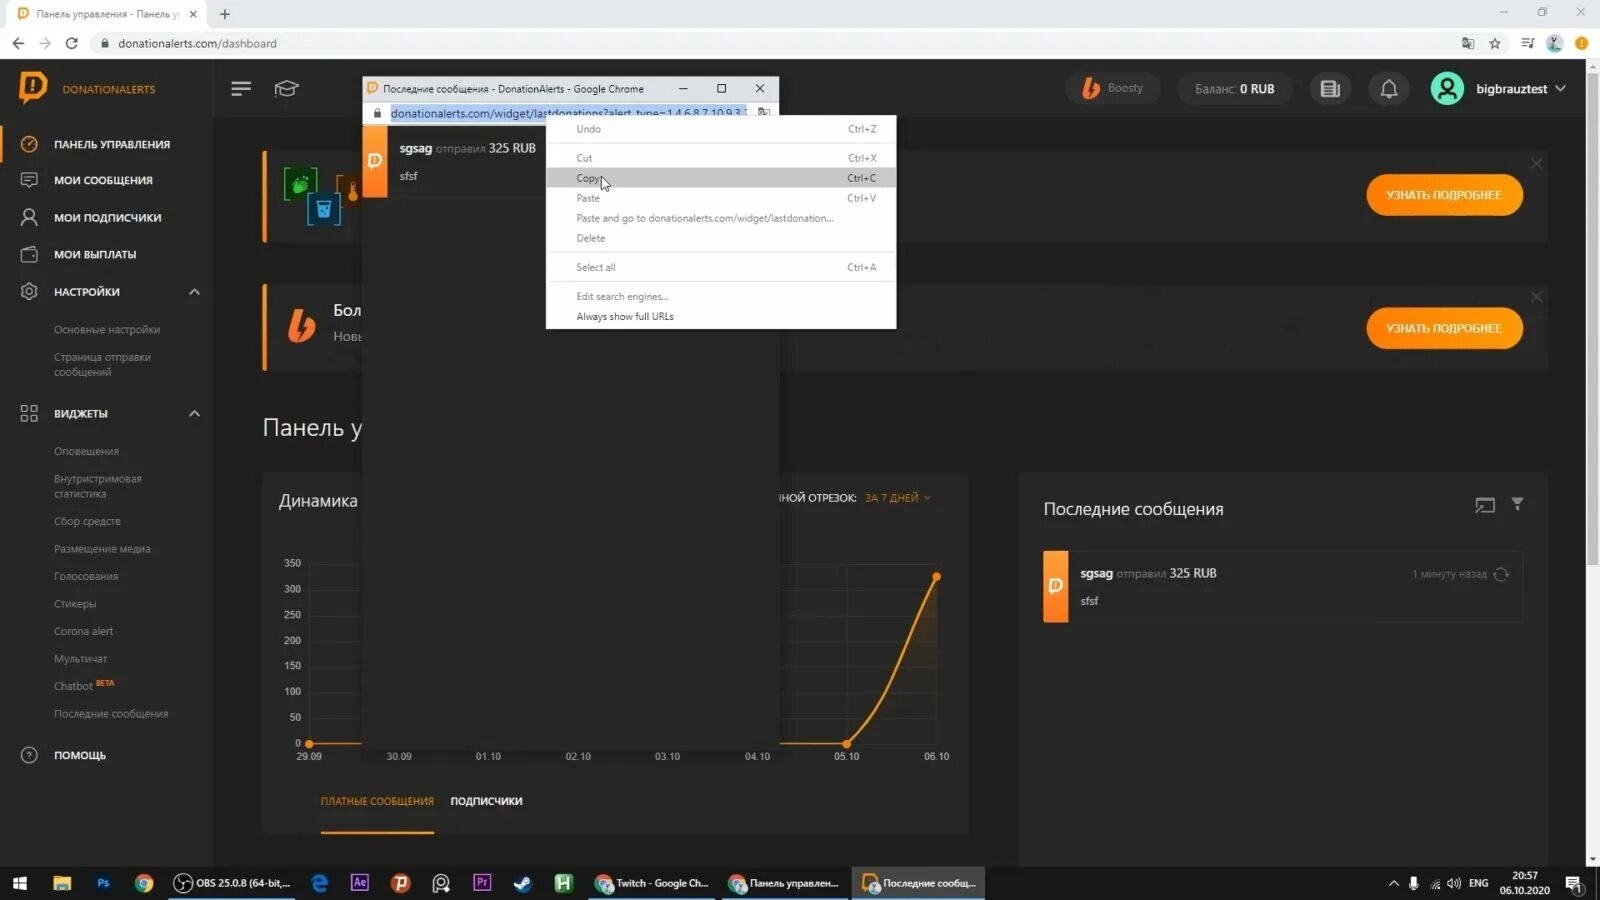Switch to Платные сообщения chart tab
The image size is (1600, 900).
377,801
